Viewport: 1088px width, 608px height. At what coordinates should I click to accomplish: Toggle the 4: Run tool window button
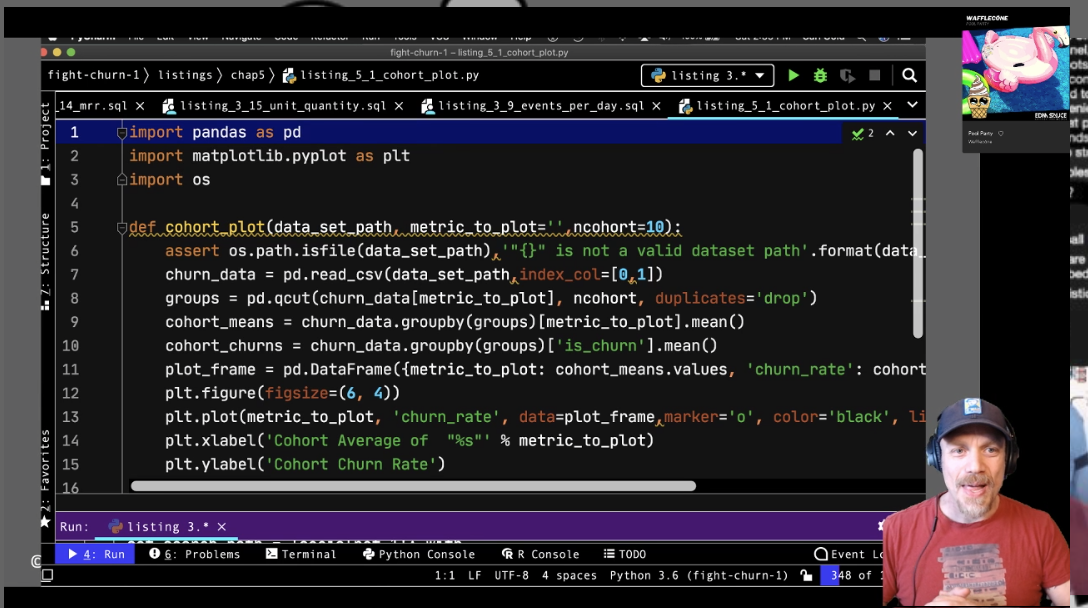[96, 554]
